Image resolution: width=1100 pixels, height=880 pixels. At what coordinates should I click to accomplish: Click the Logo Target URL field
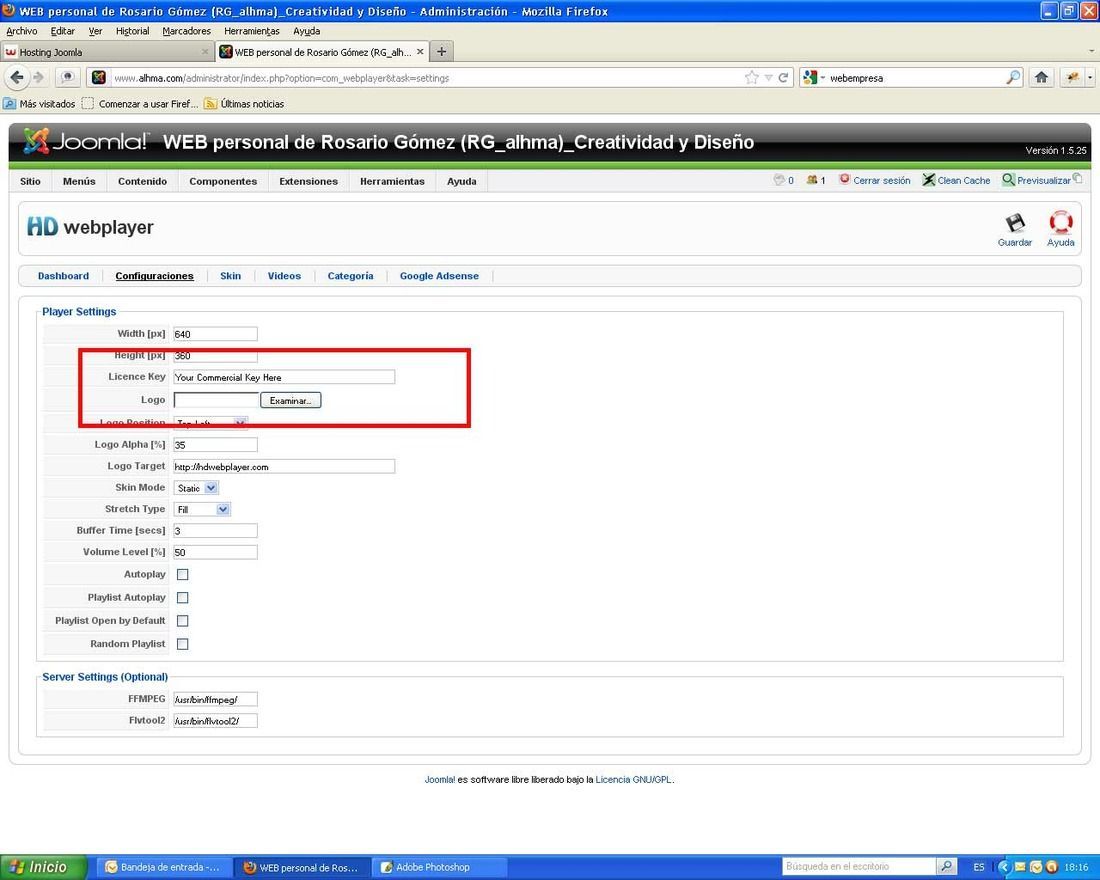click(x=284, y=466)
